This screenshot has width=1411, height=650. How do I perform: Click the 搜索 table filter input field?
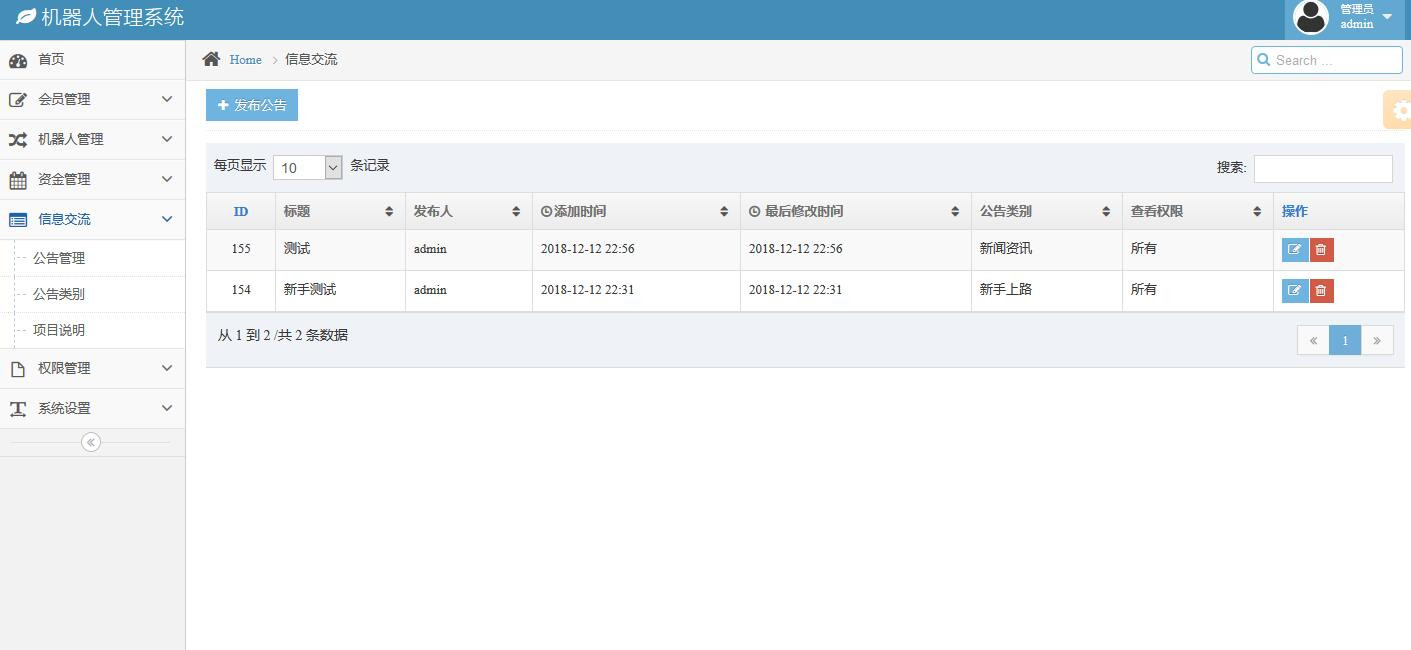(1322, 169)
